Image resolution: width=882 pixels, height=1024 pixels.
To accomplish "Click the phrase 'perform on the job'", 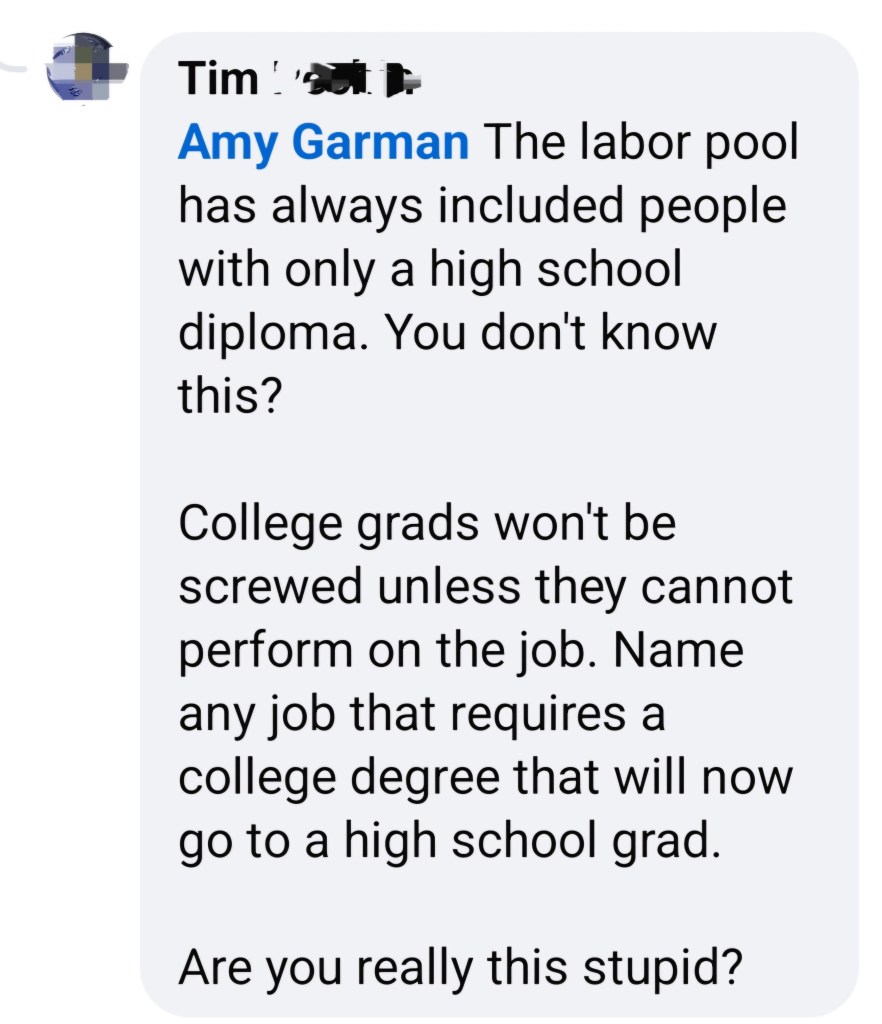I will 386,651.
